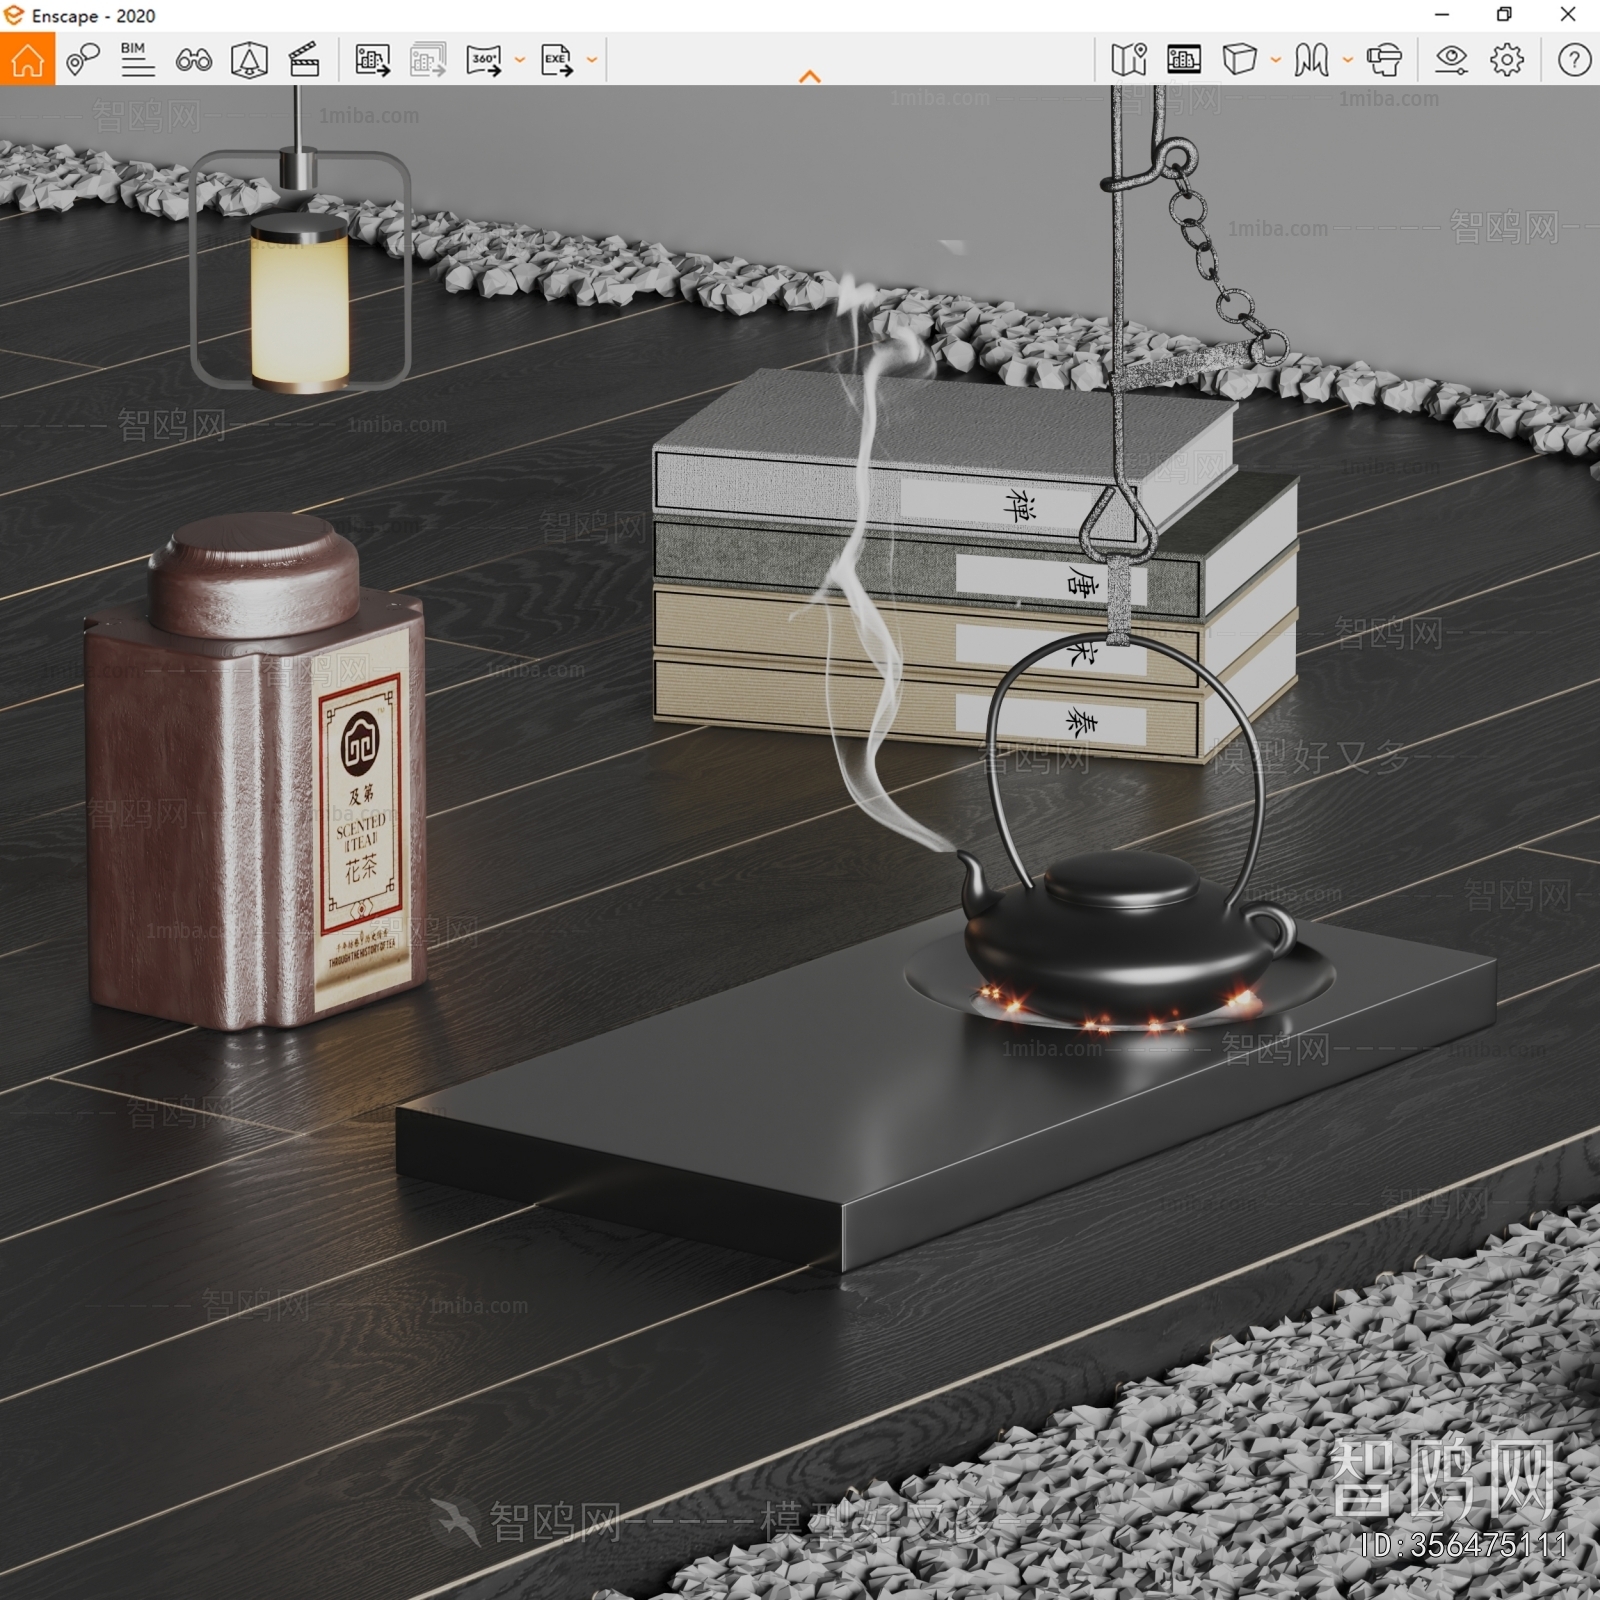Viewport: 1600px width, 1600px height.
Task: Toggle the VR headset icon
Action: click(x=1385, y=60)
